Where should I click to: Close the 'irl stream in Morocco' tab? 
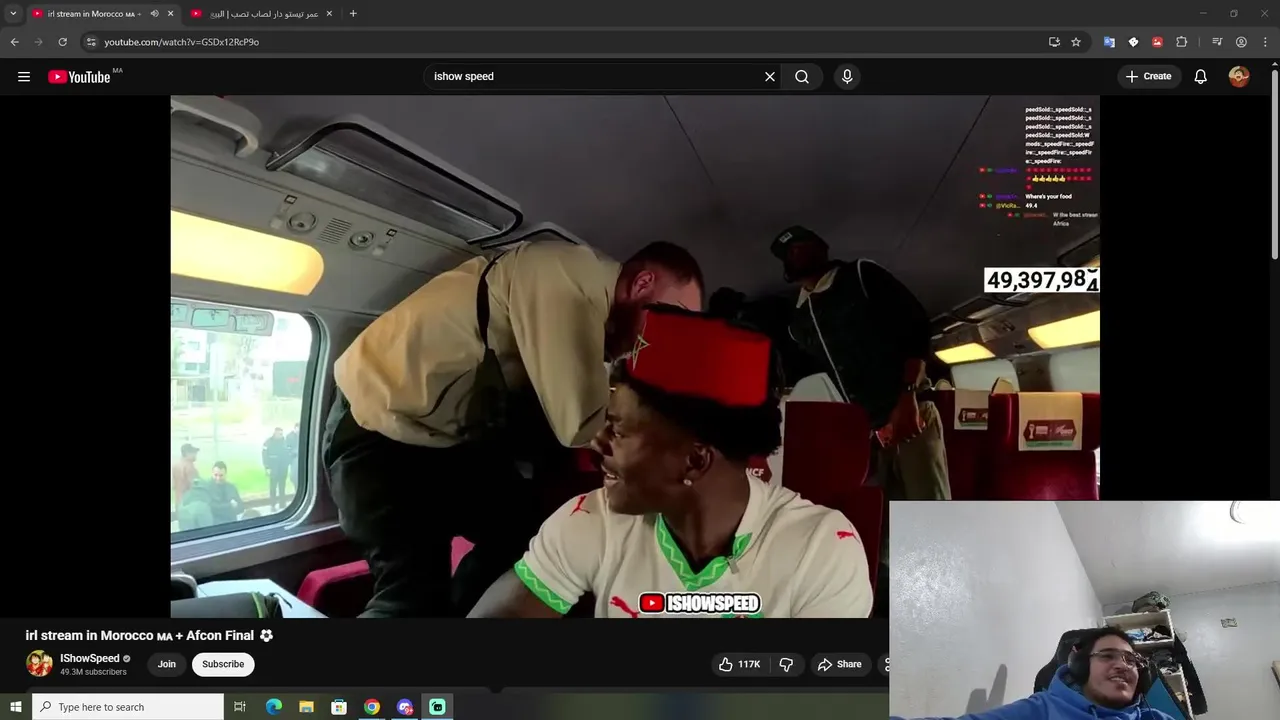pos(170,14)
